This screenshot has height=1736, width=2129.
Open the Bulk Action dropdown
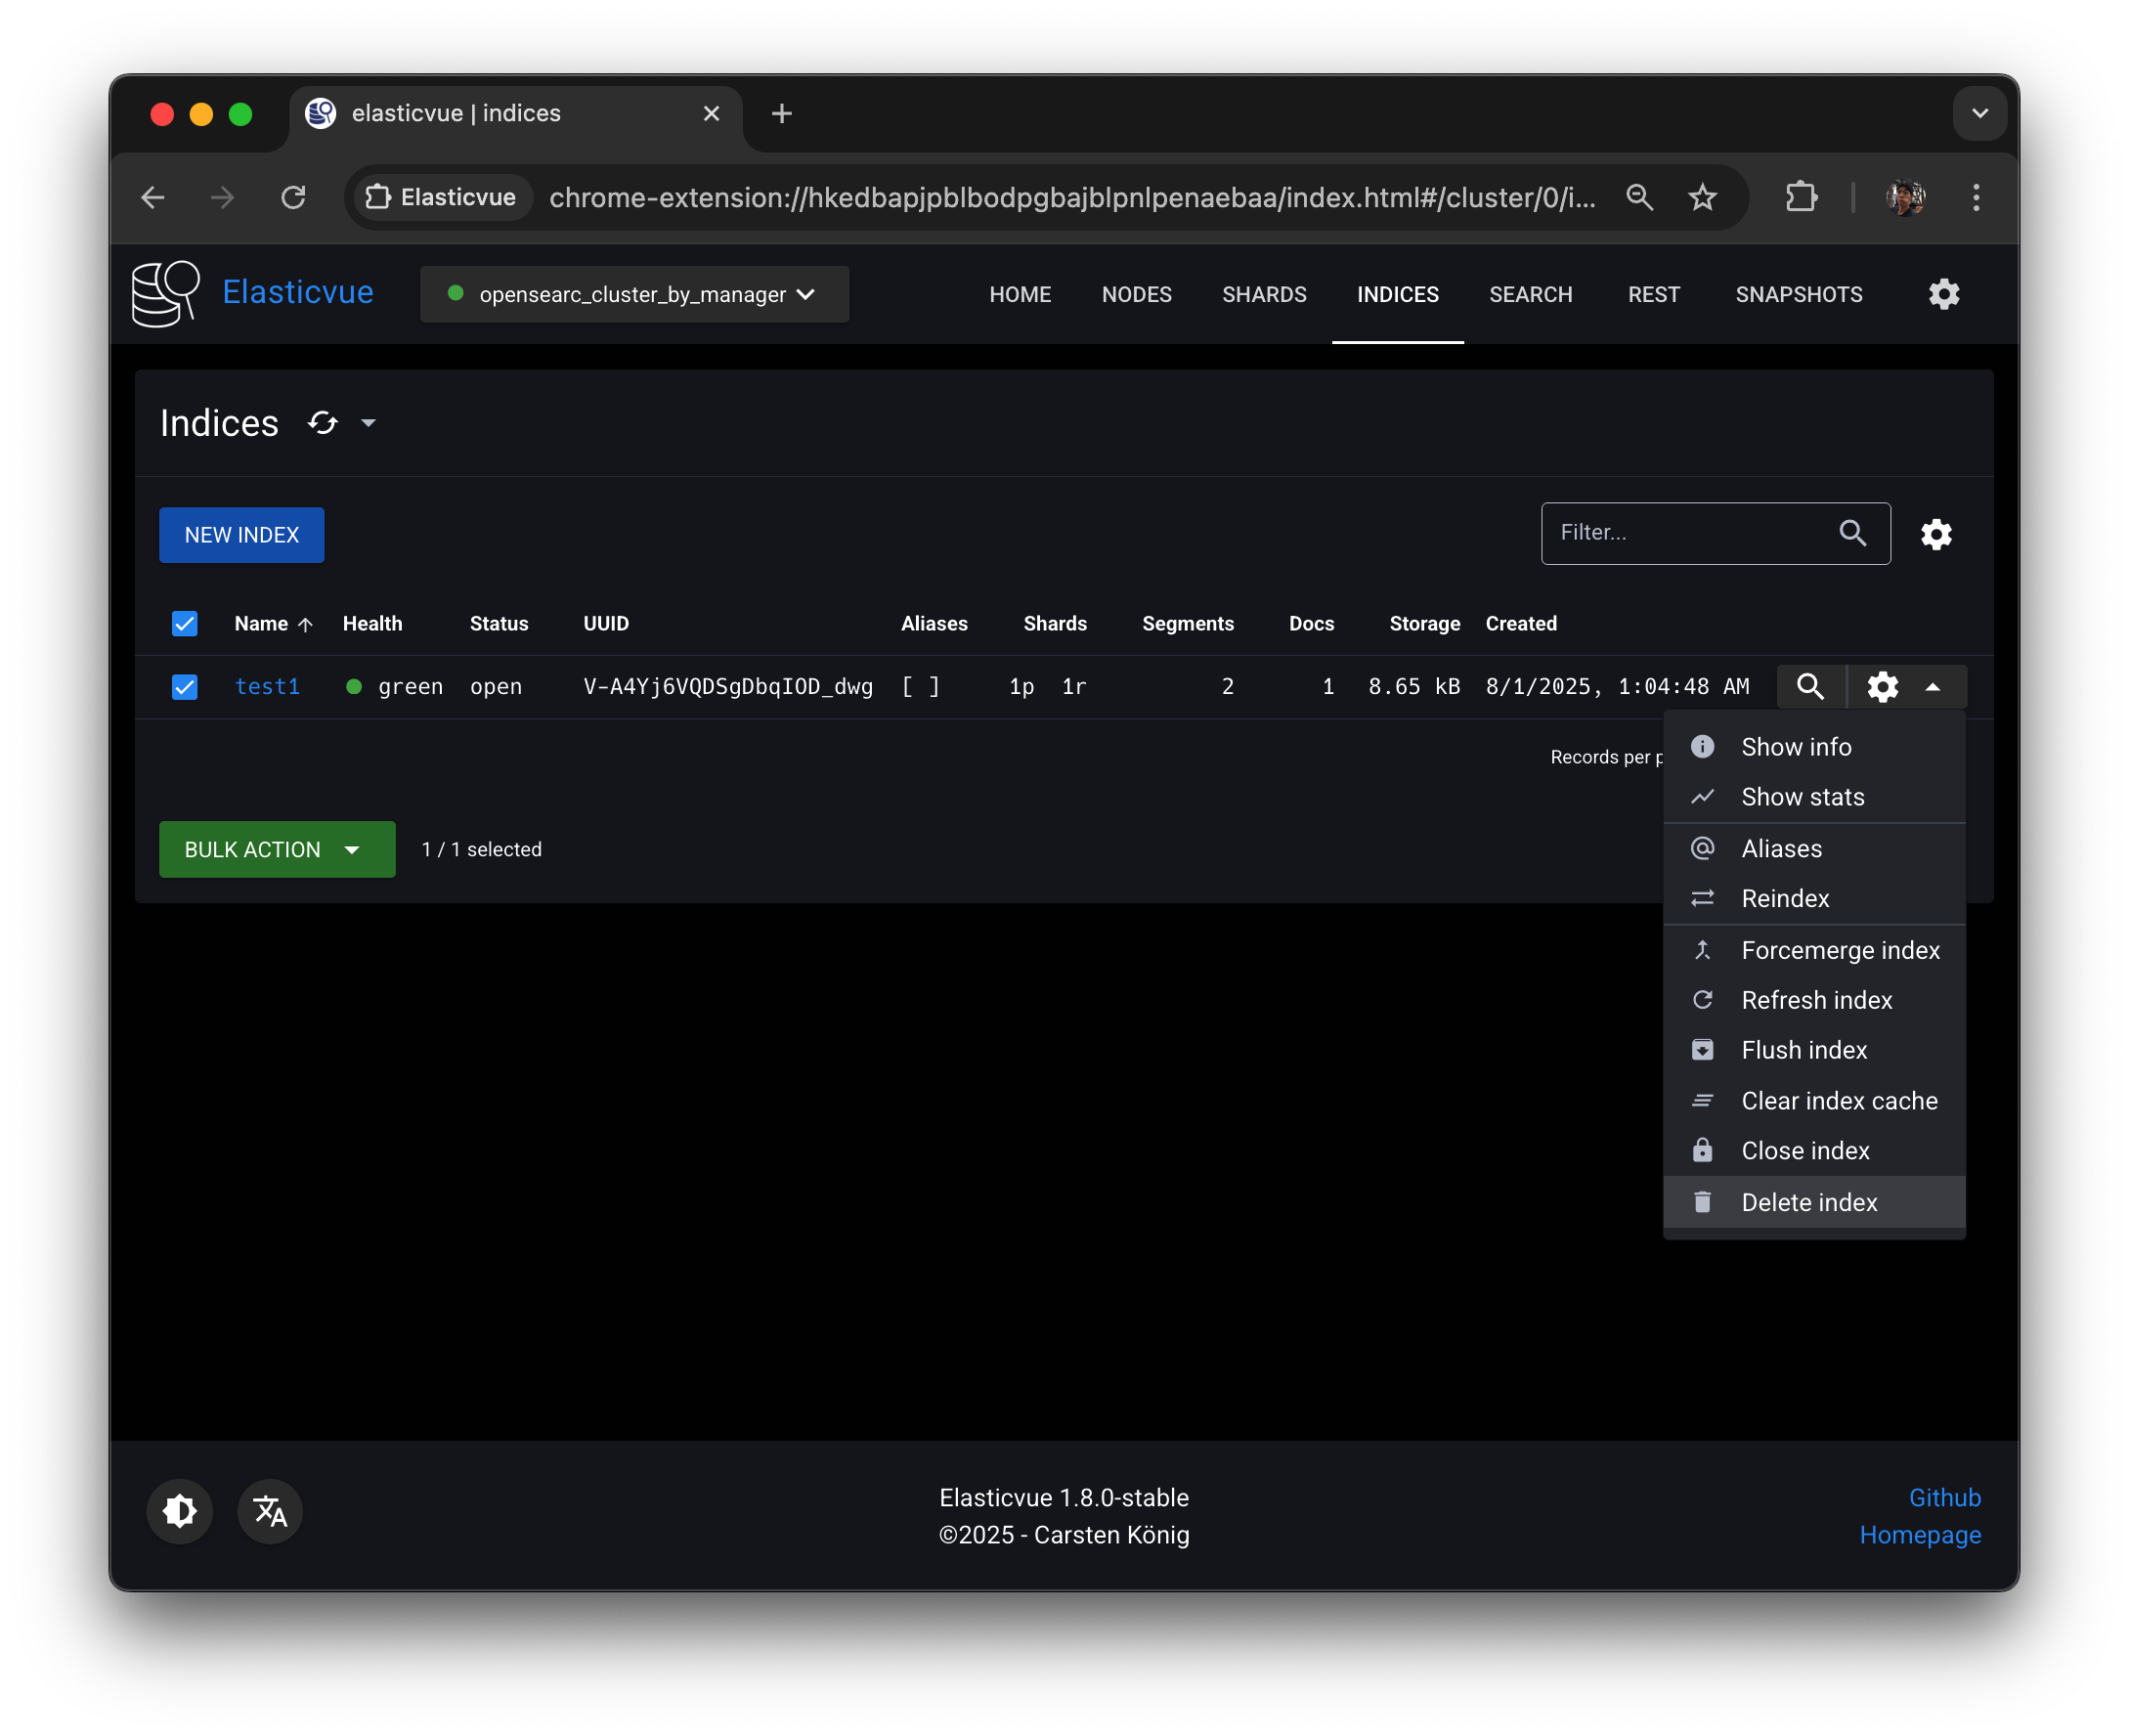[x=277, y=849]
